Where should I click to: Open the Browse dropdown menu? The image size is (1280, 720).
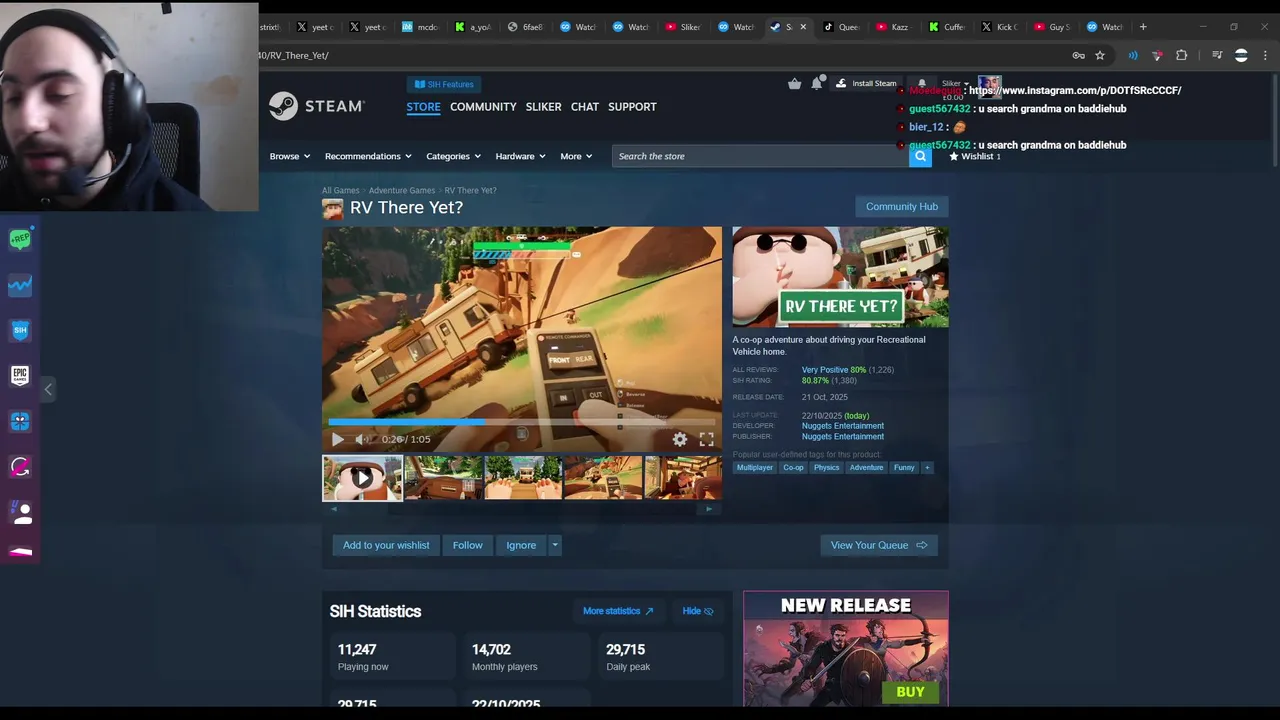coord(290,156)
